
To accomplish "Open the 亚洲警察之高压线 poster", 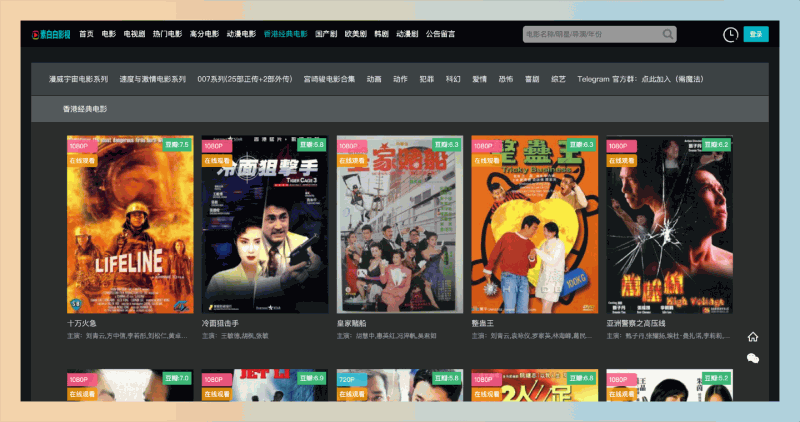I will pyautogui.click(x=669, y=225).
